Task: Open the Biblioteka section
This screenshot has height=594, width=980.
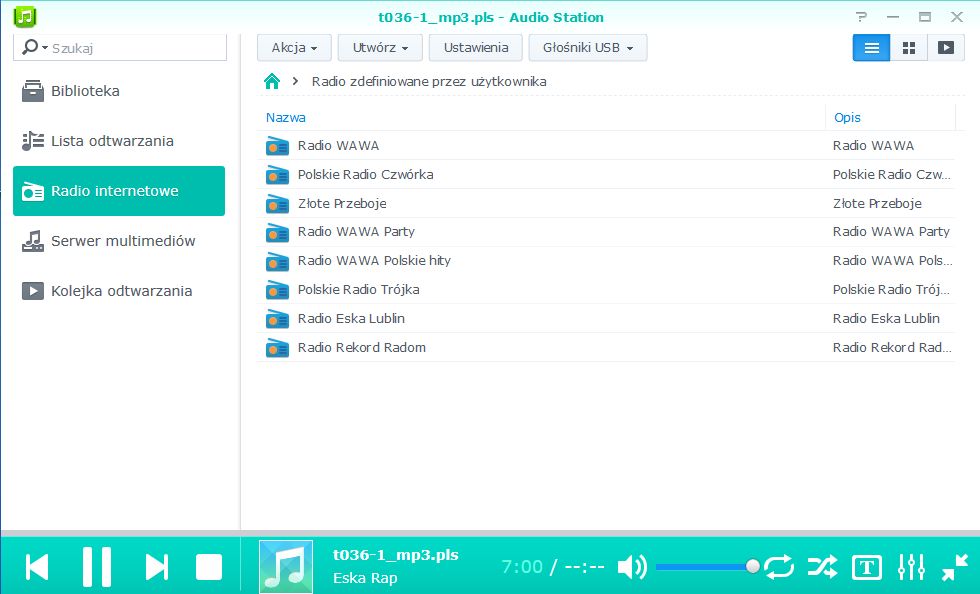Action: pos(119,91)
